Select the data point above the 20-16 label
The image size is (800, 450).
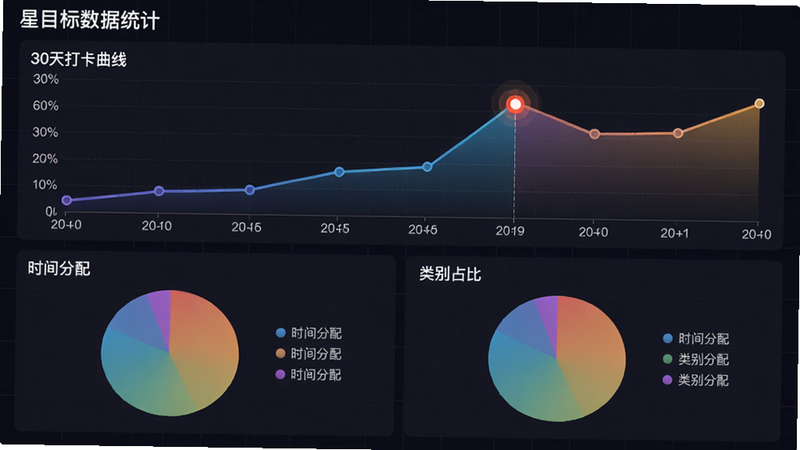[x=249, y=190]
